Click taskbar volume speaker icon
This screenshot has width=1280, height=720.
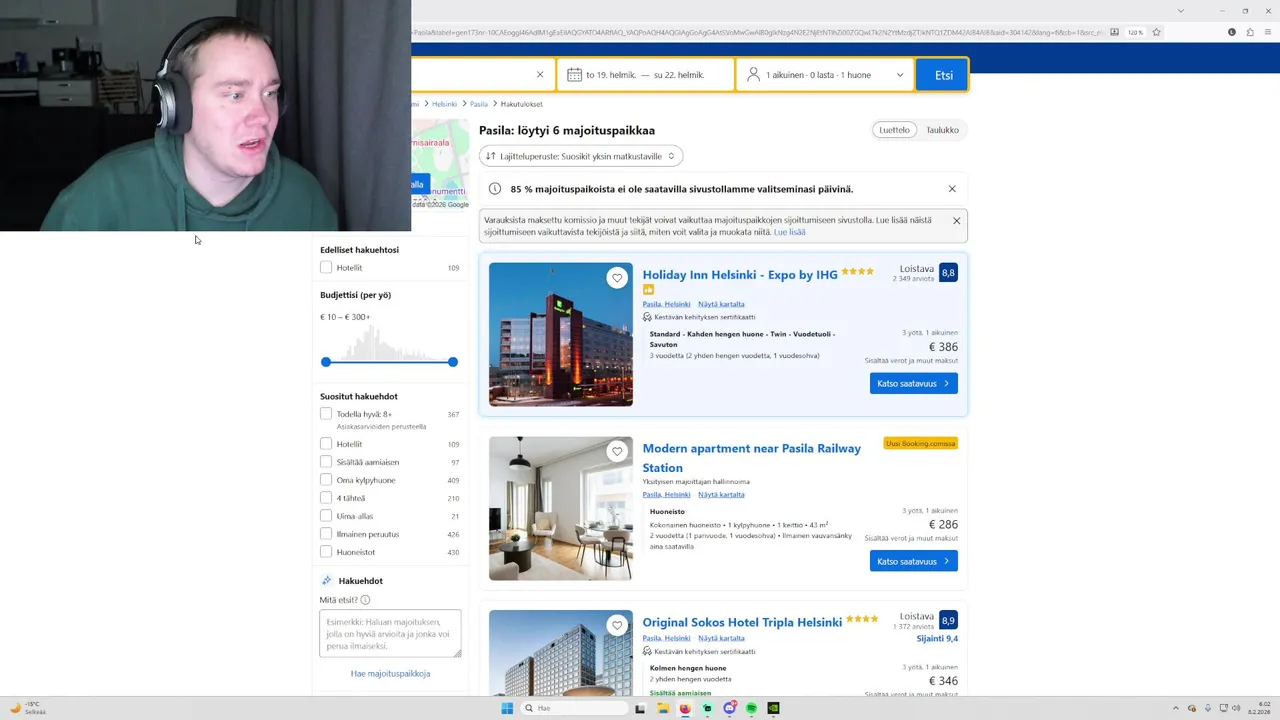[1237, 708]
